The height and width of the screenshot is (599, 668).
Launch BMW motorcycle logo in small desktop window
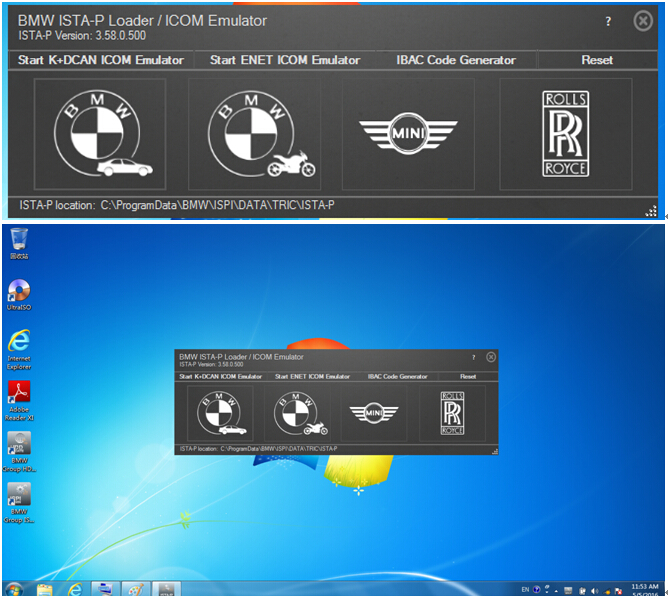(297, 413)
